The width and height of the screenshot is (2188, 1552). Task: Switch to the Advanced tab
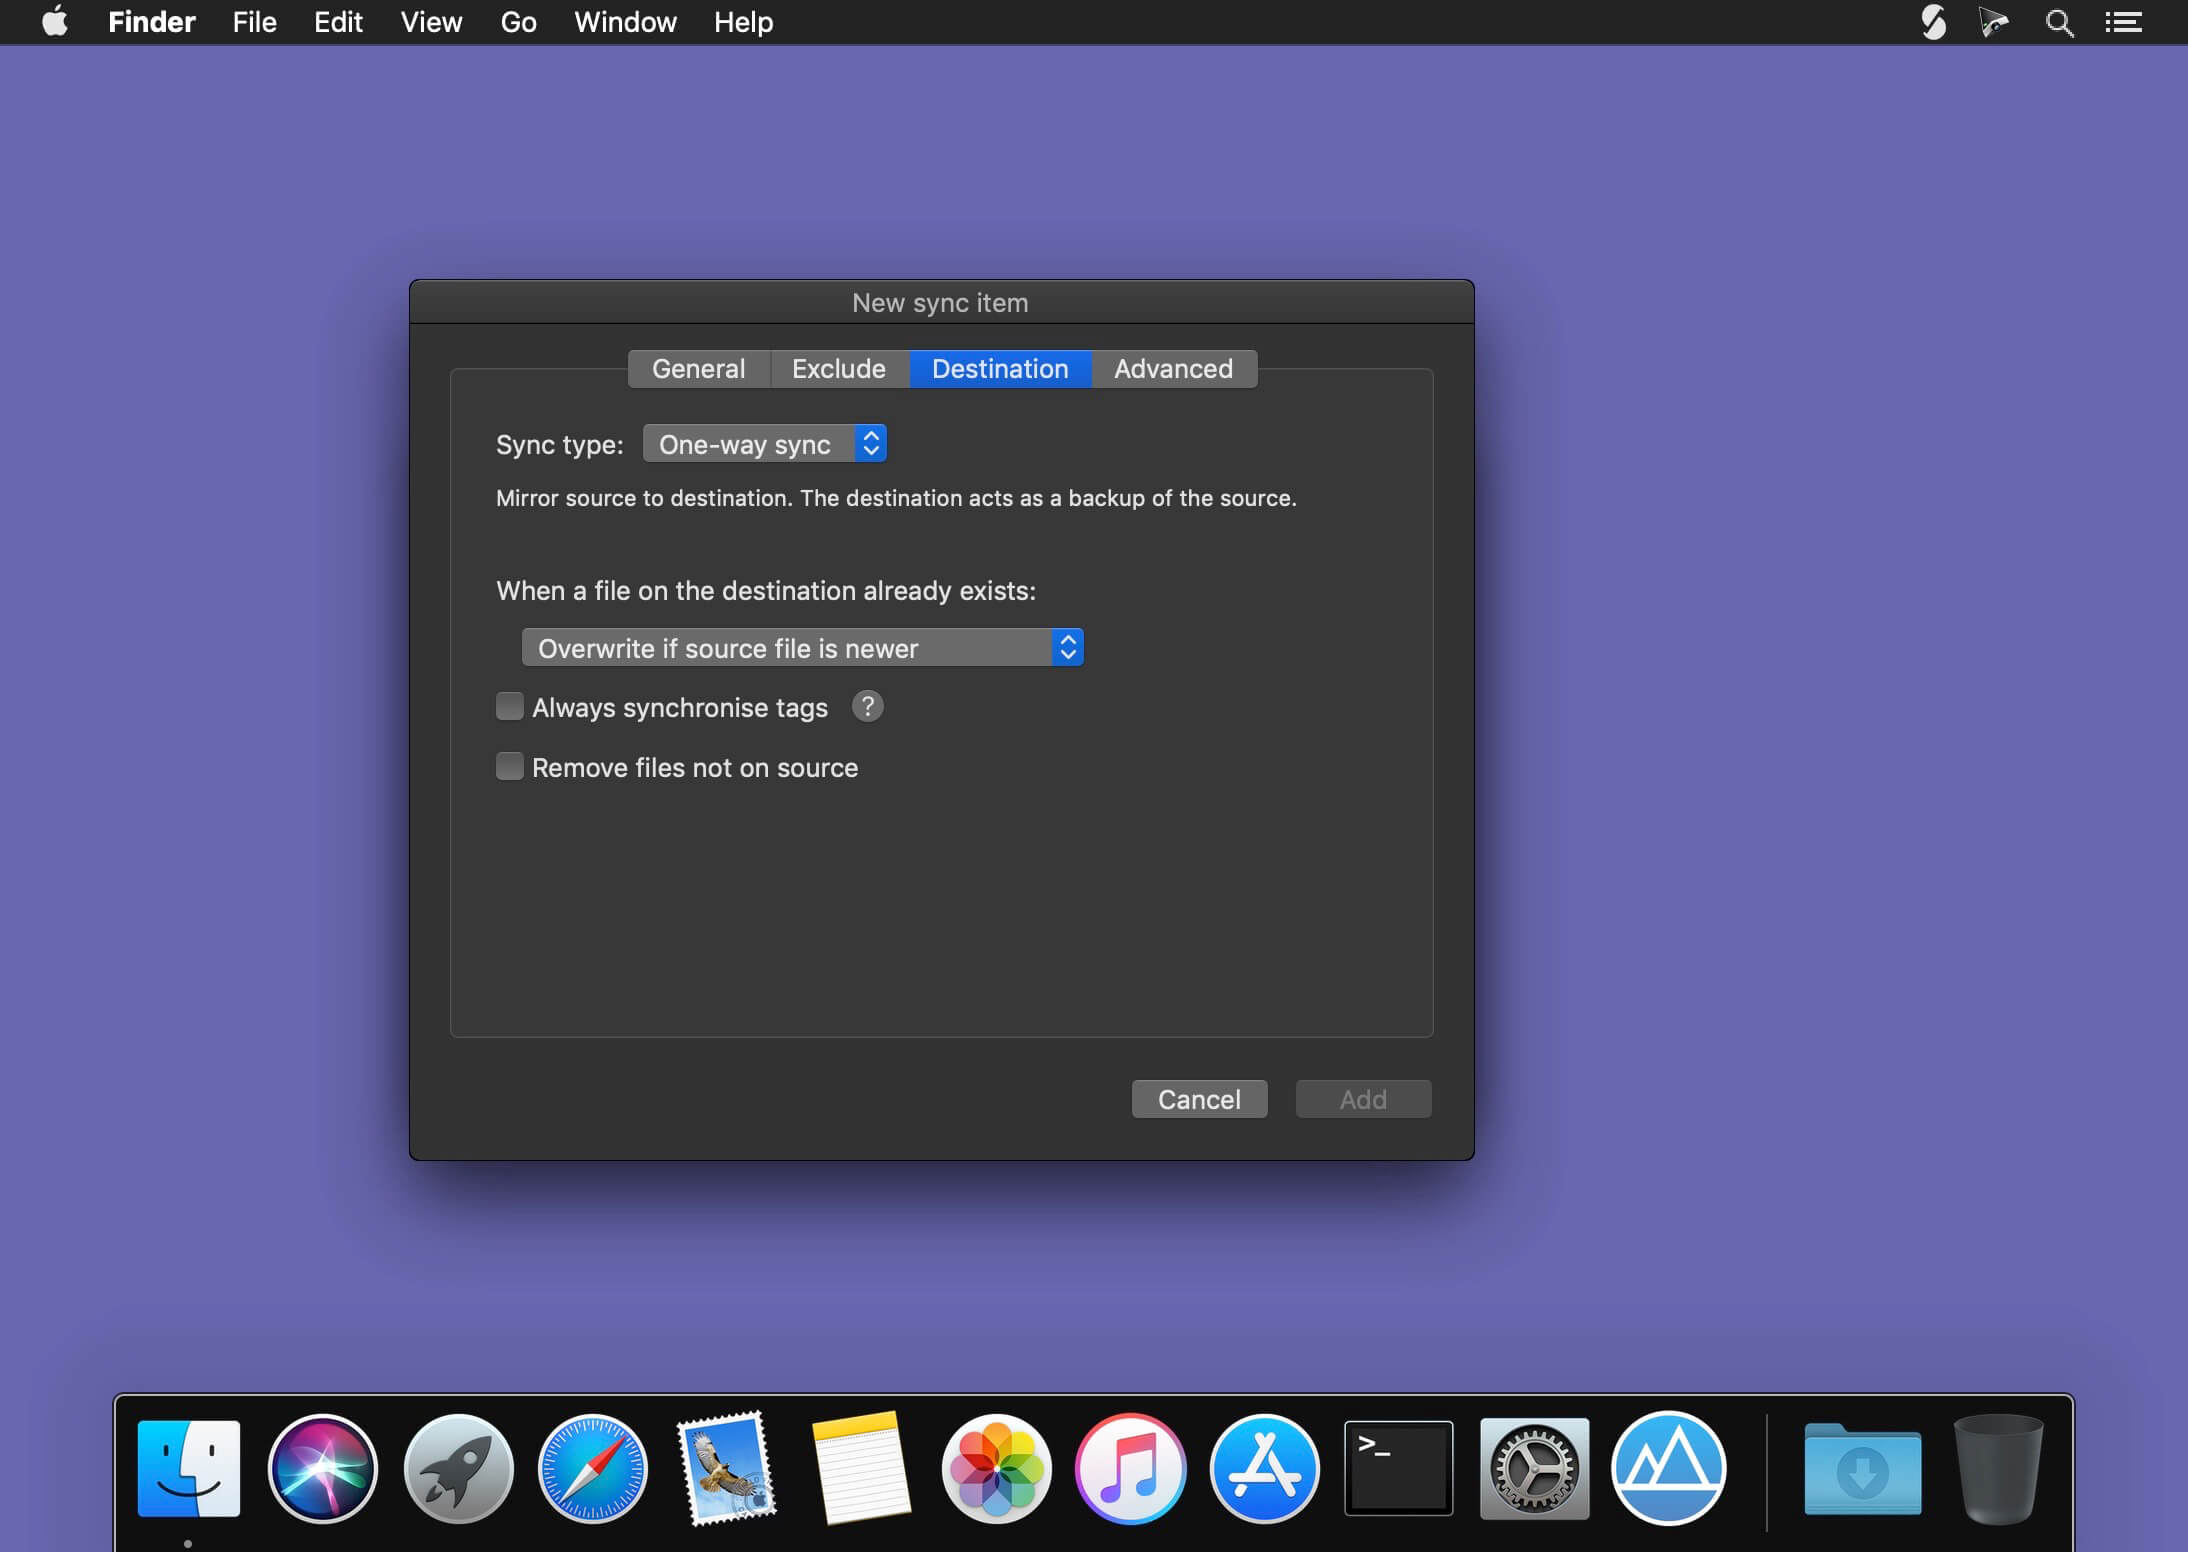(1172, 368)
